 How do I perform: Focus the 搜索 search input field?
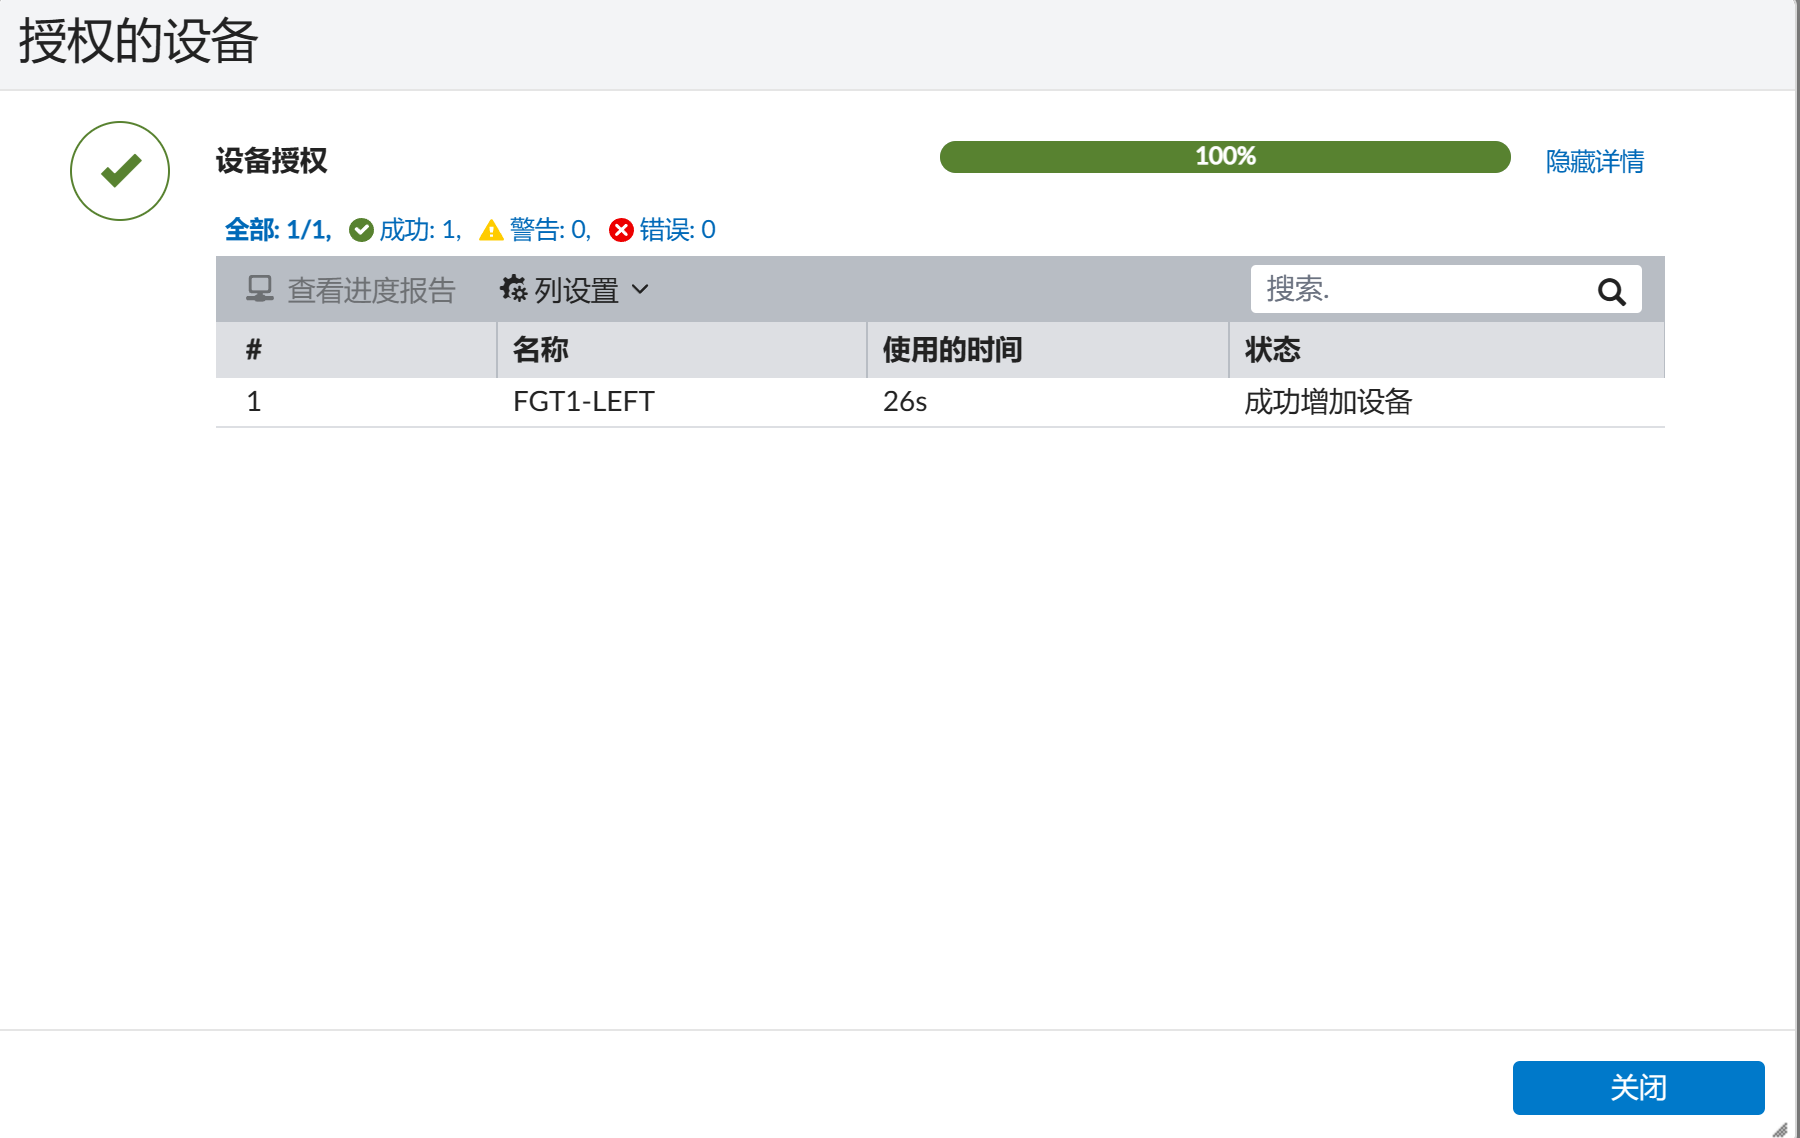(1420, 290)
